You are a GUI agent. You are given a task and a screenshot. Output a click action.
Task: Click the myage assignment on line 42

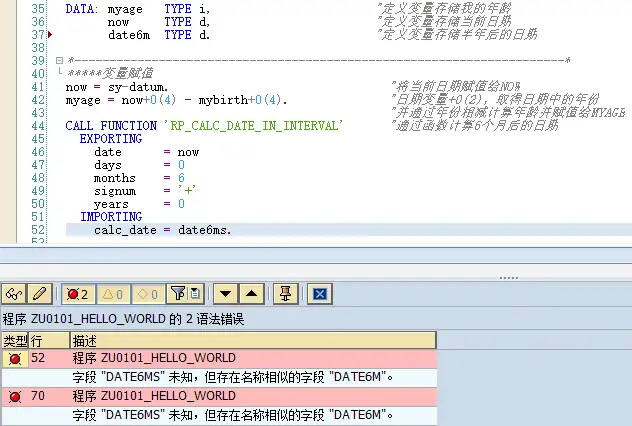(83, 100)
